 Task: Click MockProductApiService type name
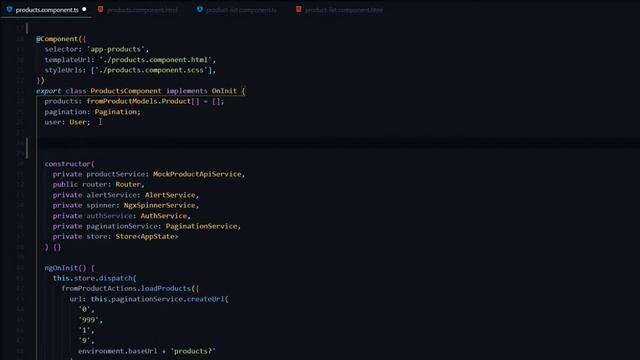(197, 174)
